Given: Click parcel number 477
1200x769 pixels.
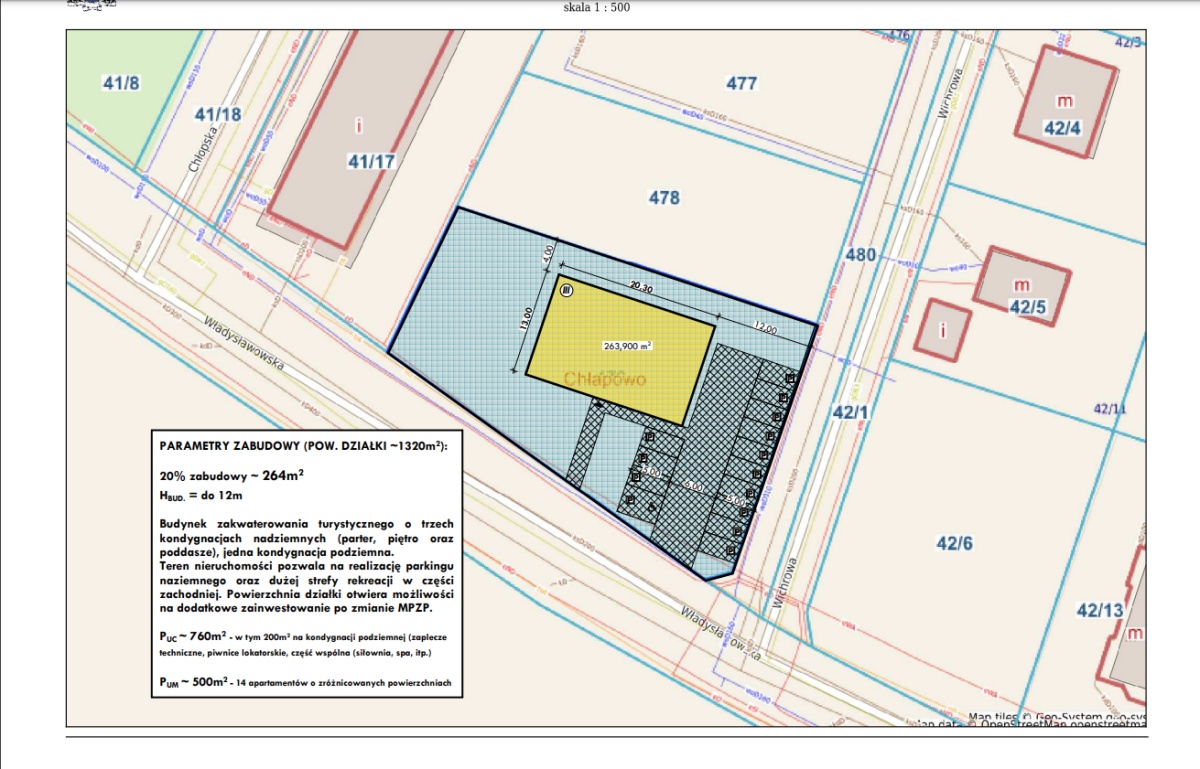Looking at the screenshot, I should [x=742, y=83].
